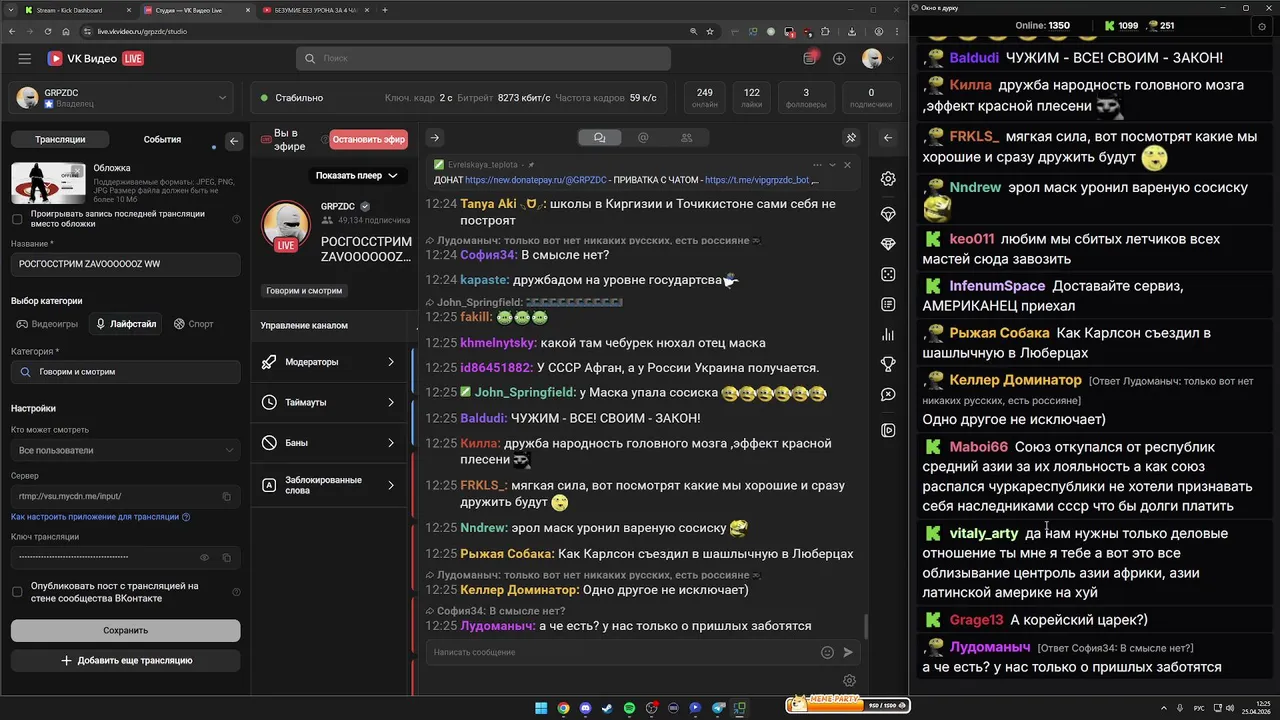Switch to the События tab

[162, 140]
